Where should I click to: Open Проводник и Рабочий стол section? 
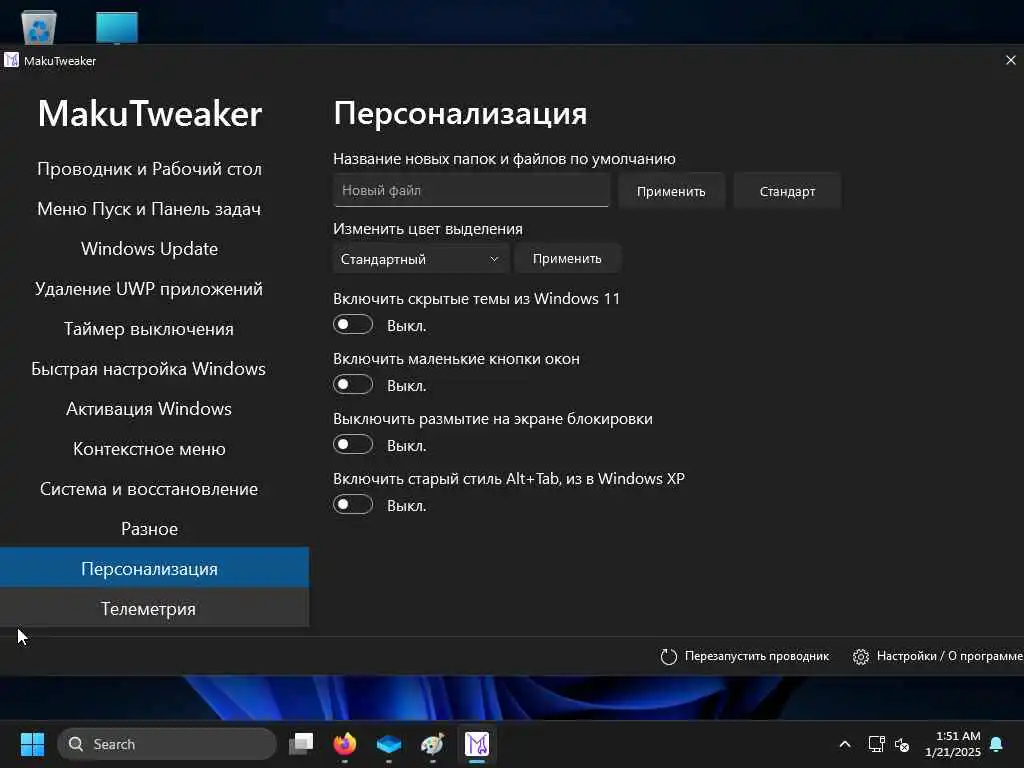(150, 168)
